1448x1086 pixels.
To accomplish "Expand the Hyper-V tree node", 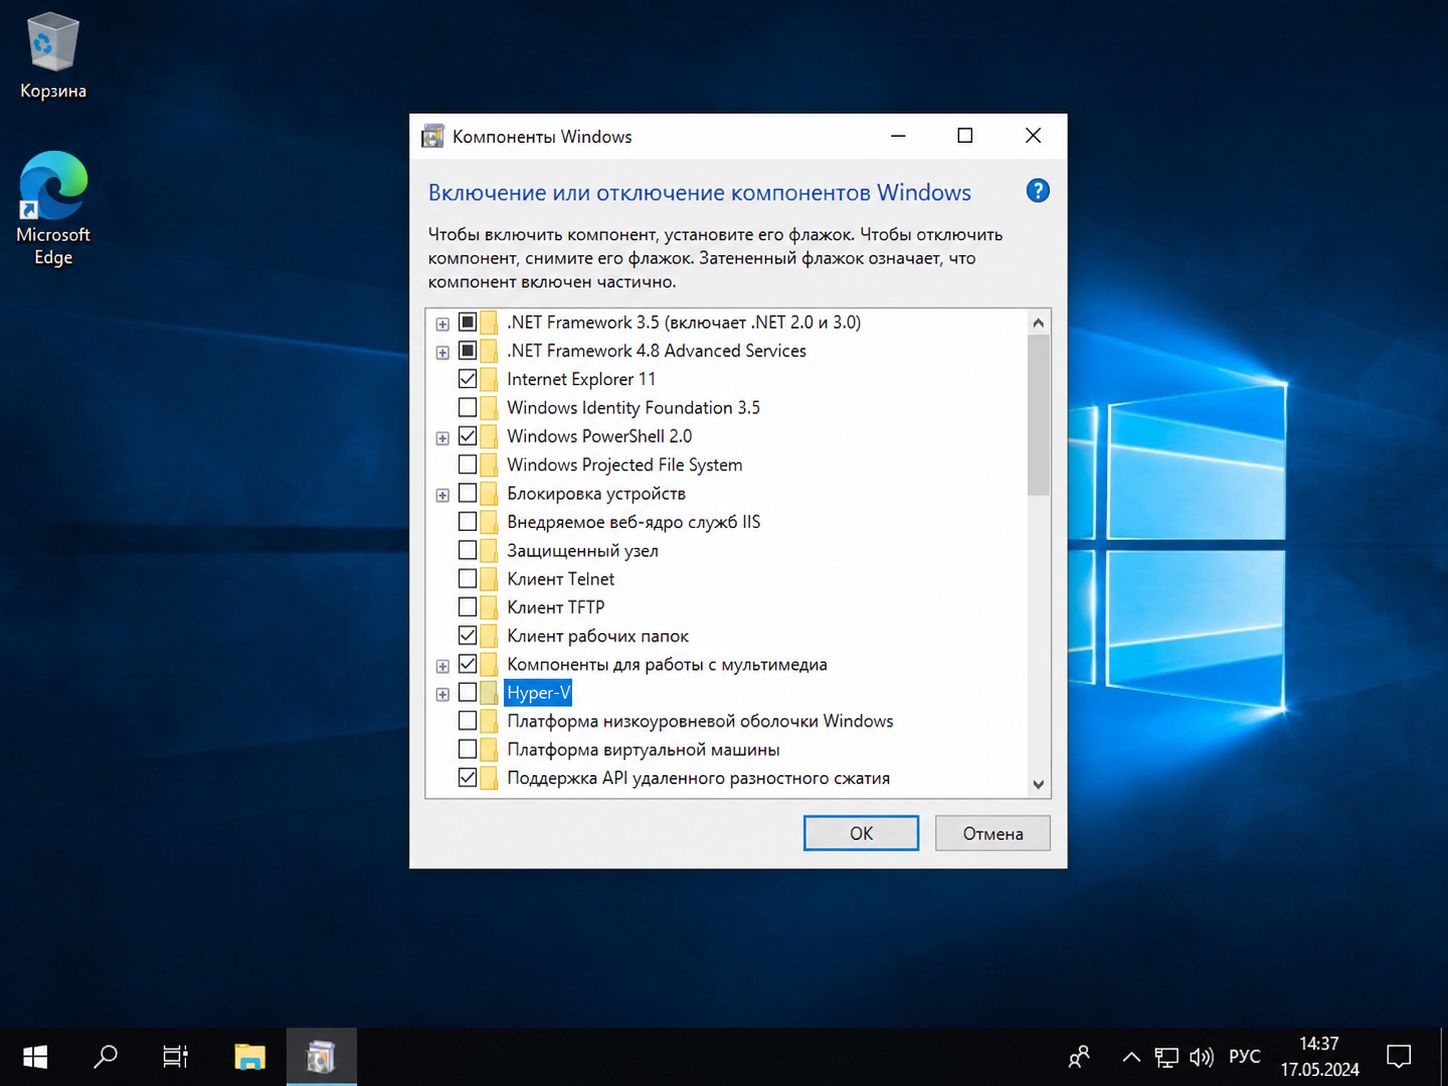I will tap(442, 695).
